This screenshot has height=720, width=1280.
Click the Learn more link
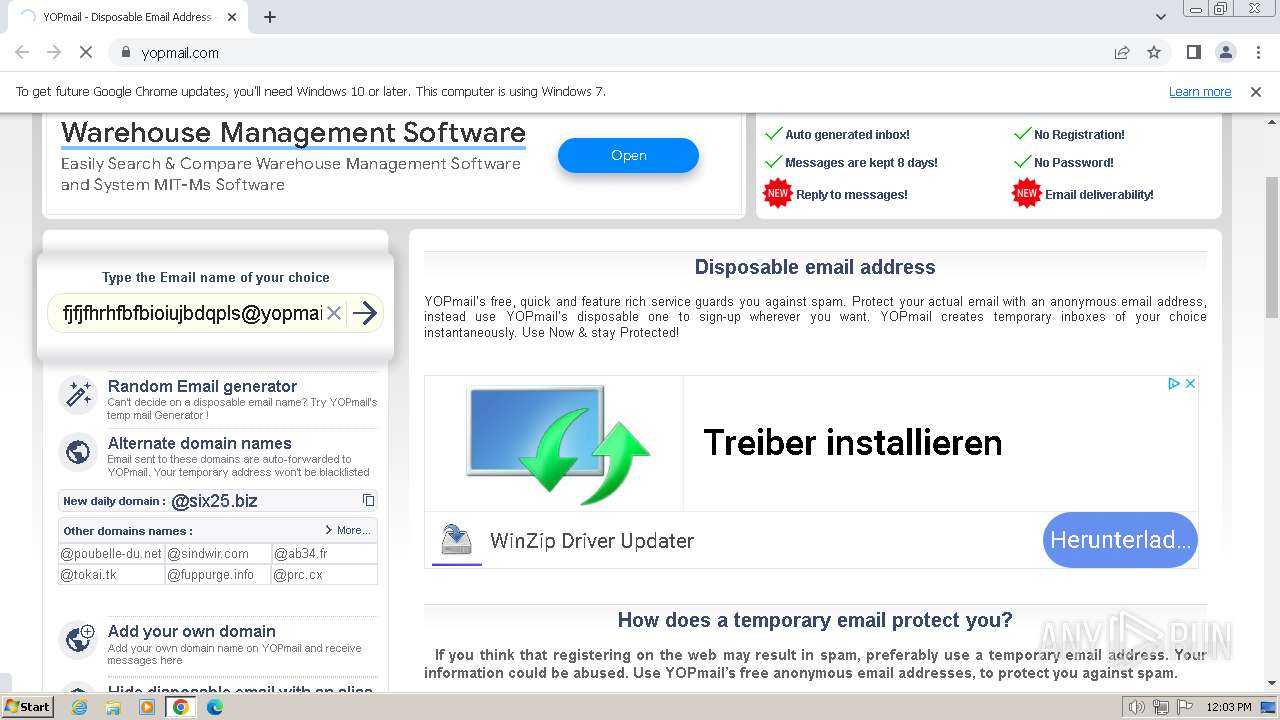(1200, 91)
